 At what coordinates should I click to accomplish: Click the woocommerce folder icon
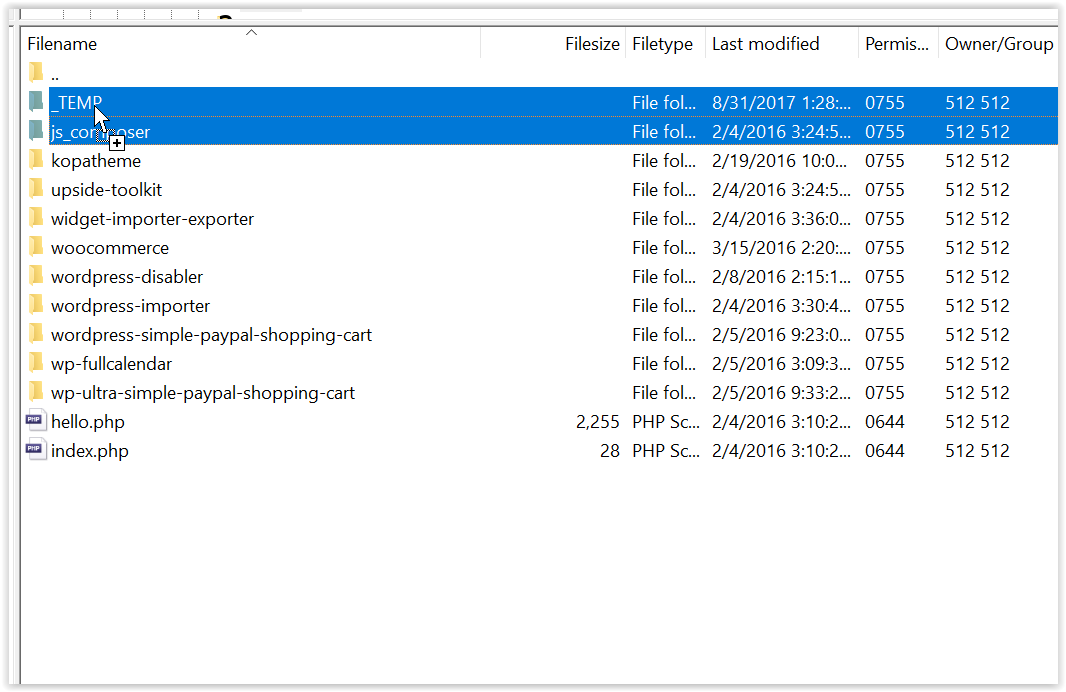pyautogui.click(x=36, y=247)
